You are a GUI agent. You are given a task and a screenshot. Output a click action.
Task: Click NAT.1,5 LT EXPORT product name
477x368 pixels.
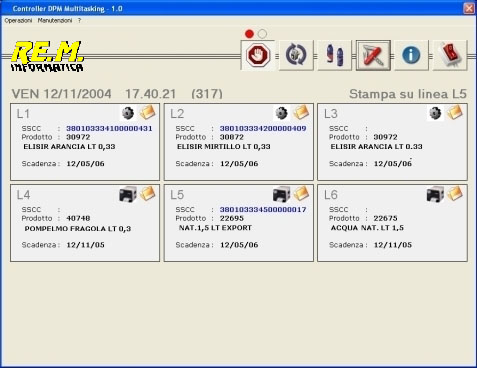point(215,228)
